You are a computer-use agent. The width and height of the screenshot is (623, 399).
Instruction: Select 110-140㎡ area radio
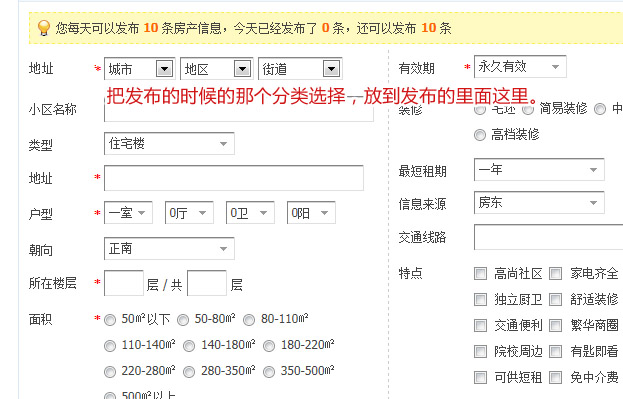tap(110, 346)
